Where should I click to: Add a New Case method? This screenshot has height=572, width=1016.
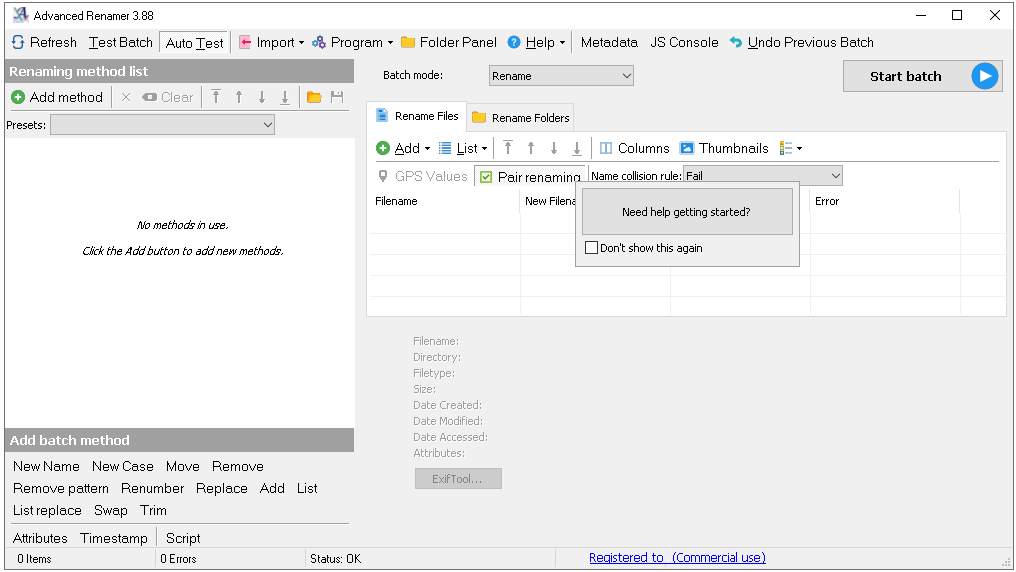coord(122,466)
